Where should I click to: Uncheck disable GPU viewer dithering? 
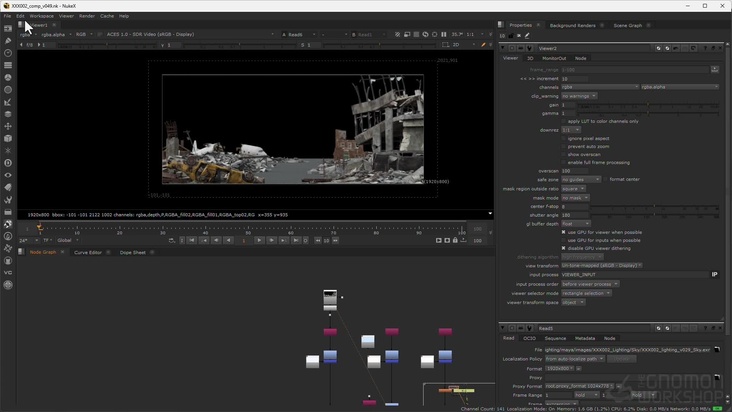[563, 248]
